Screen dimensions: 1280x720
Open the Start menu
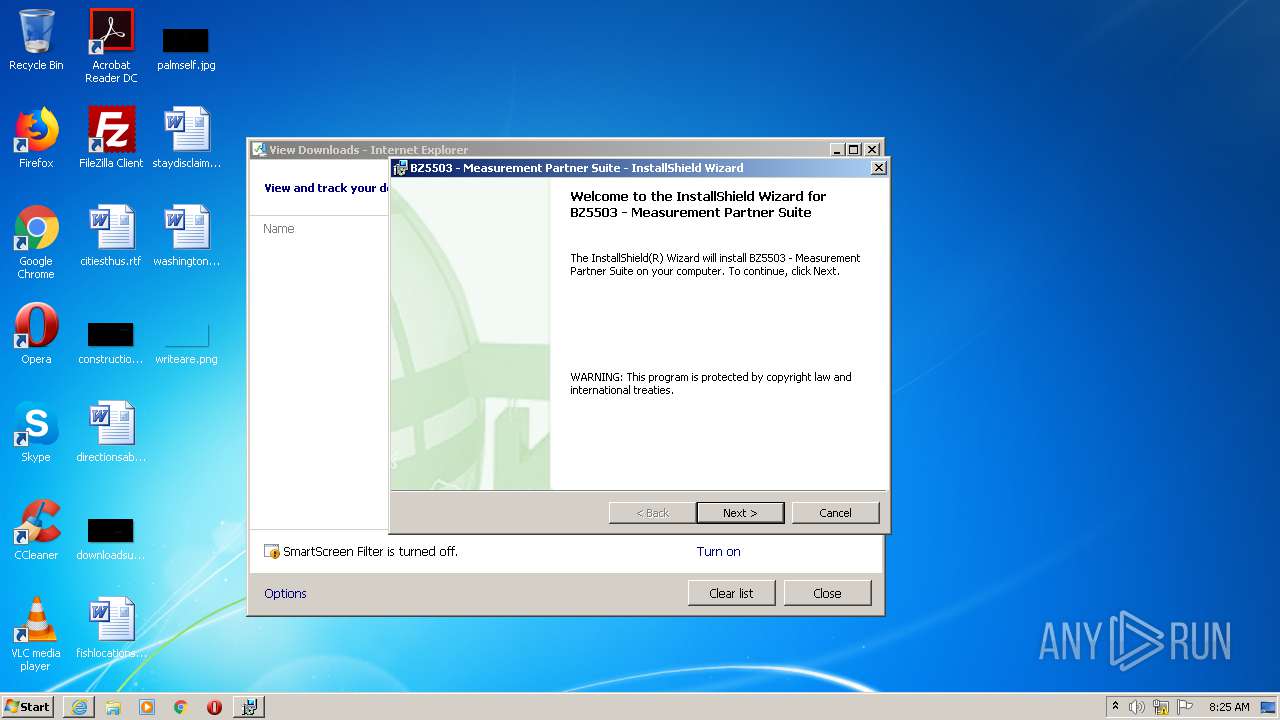point(28,707)
